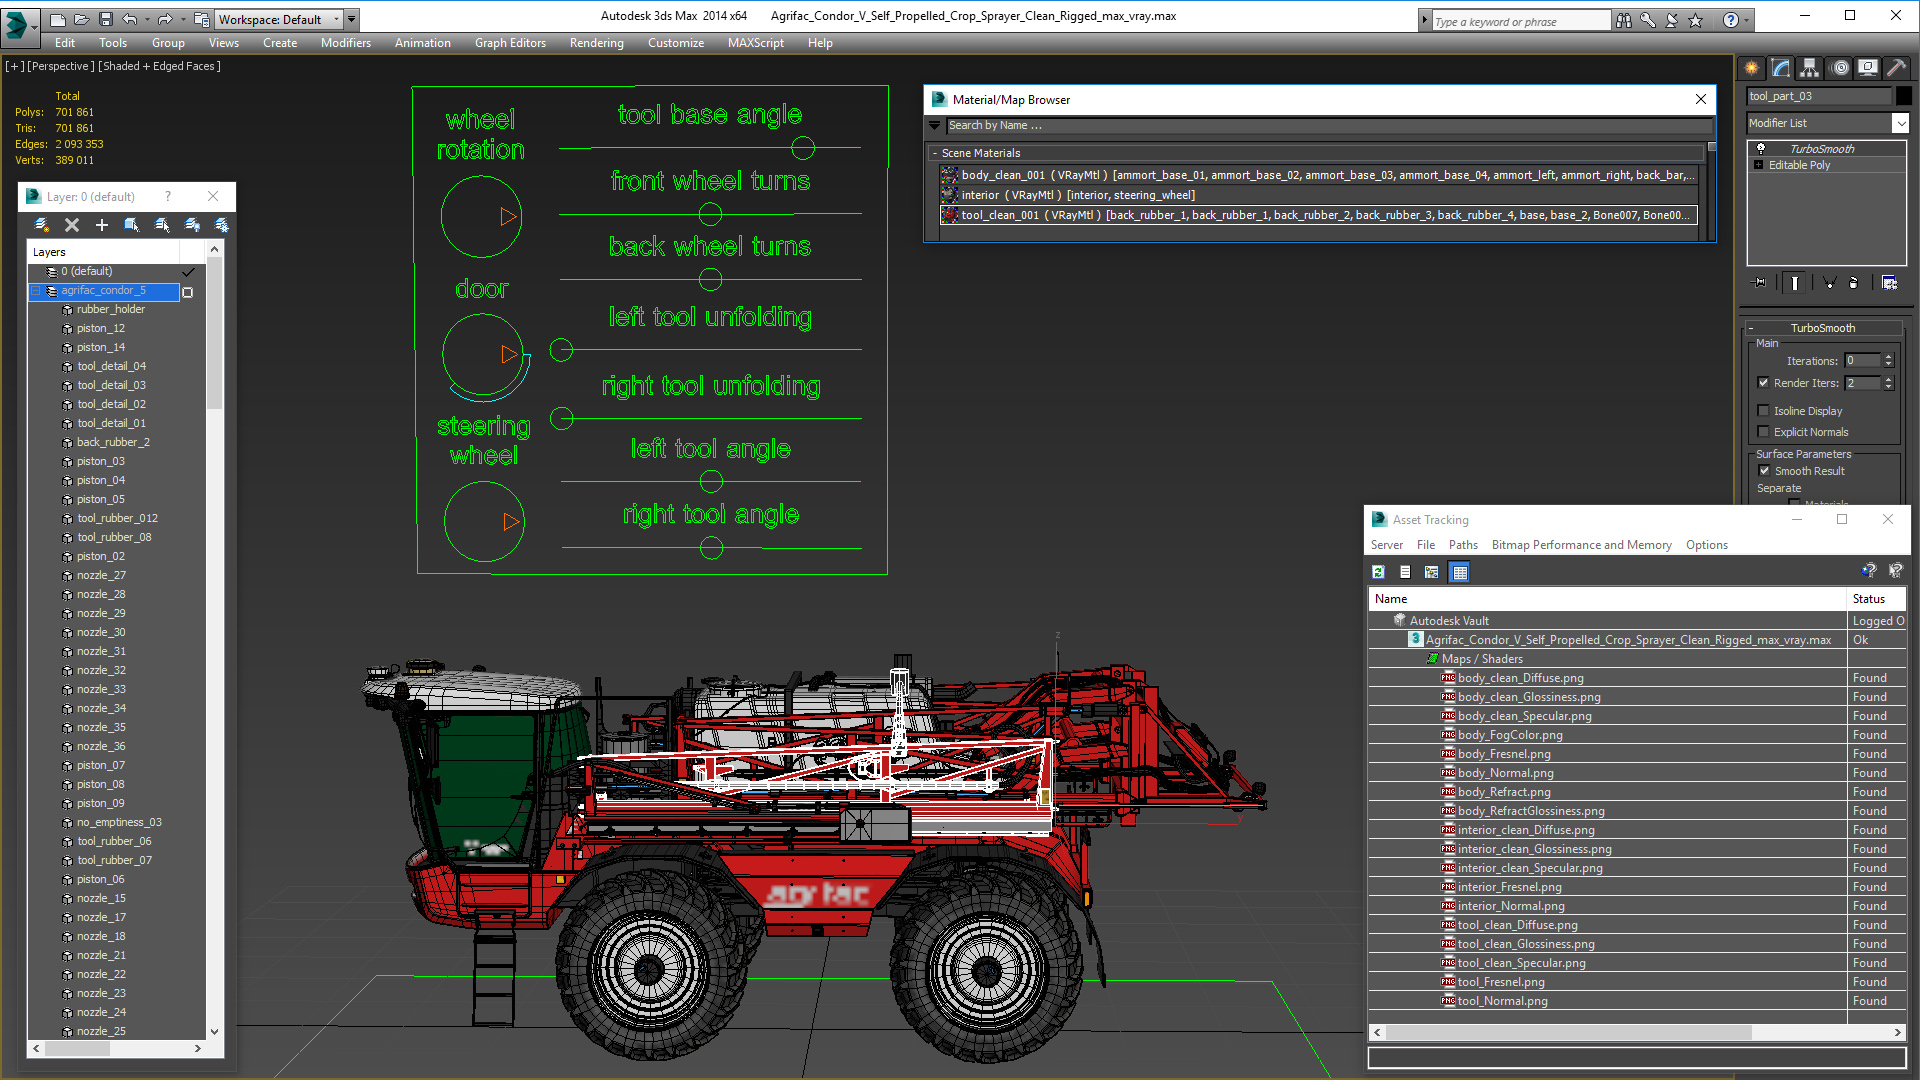Open the Modifiers menu
The width and height of the screenshot is (1920, 1080).
tap(345, 43)
